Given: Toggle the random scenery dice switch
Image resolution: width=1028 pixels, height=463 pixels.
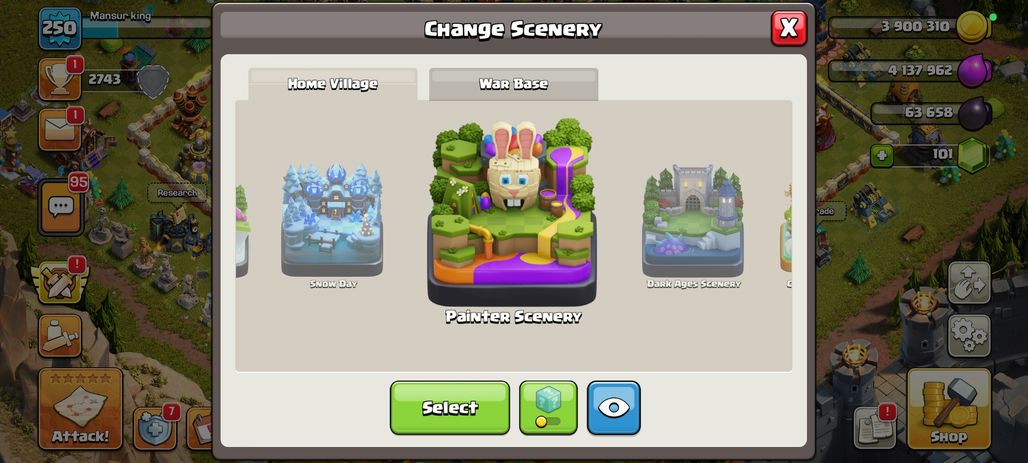Looking at the screenshot, I should pyautogui.click(x=548, y=407).
